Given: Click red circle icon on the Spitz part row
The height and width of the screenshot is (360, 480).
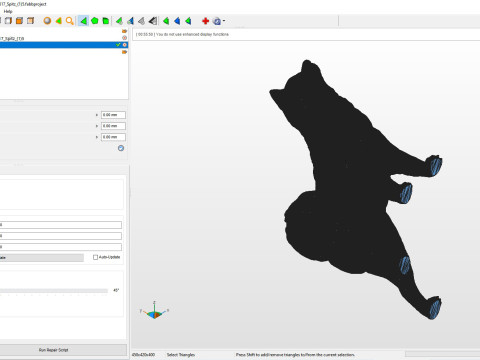Looking at the screenshot, I should (x=124, y=38).
